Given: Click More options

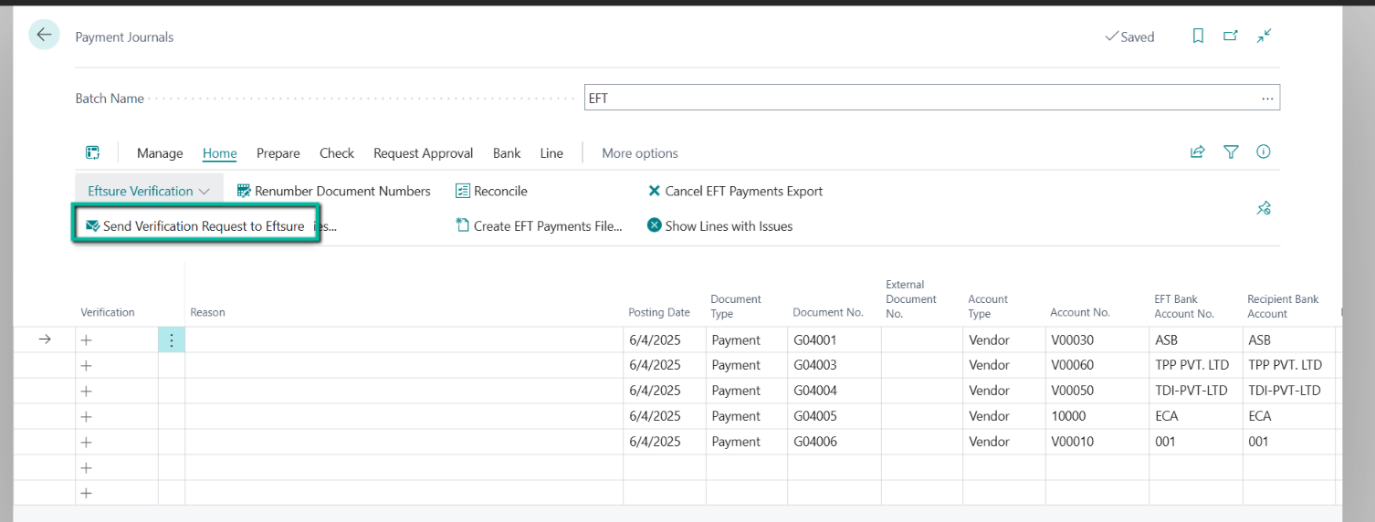Looking at the screenshot, I should coord(640,153).
